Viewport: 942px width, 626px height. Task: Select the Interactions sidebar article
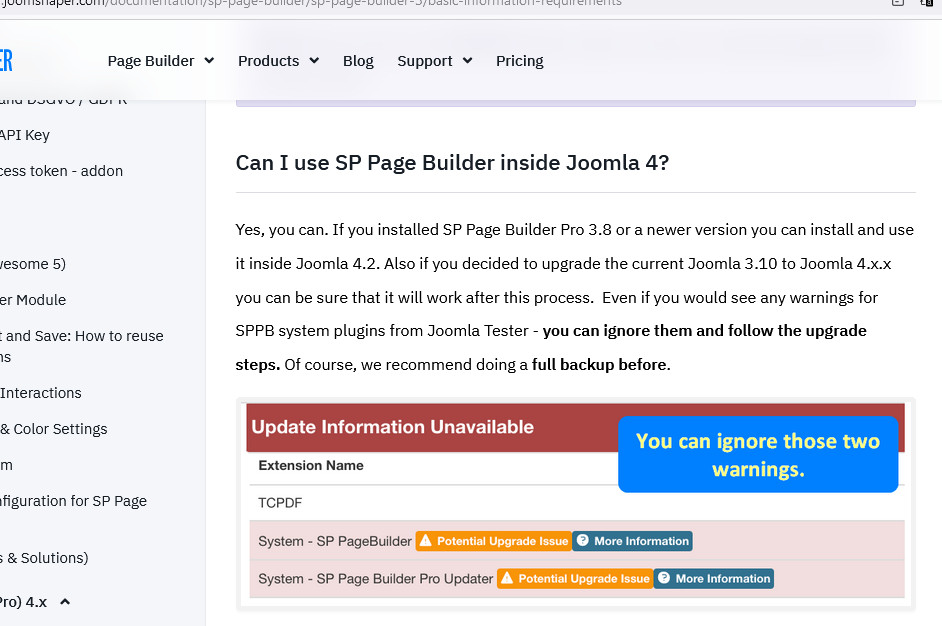pyautogui.click(x=41, y=393)
